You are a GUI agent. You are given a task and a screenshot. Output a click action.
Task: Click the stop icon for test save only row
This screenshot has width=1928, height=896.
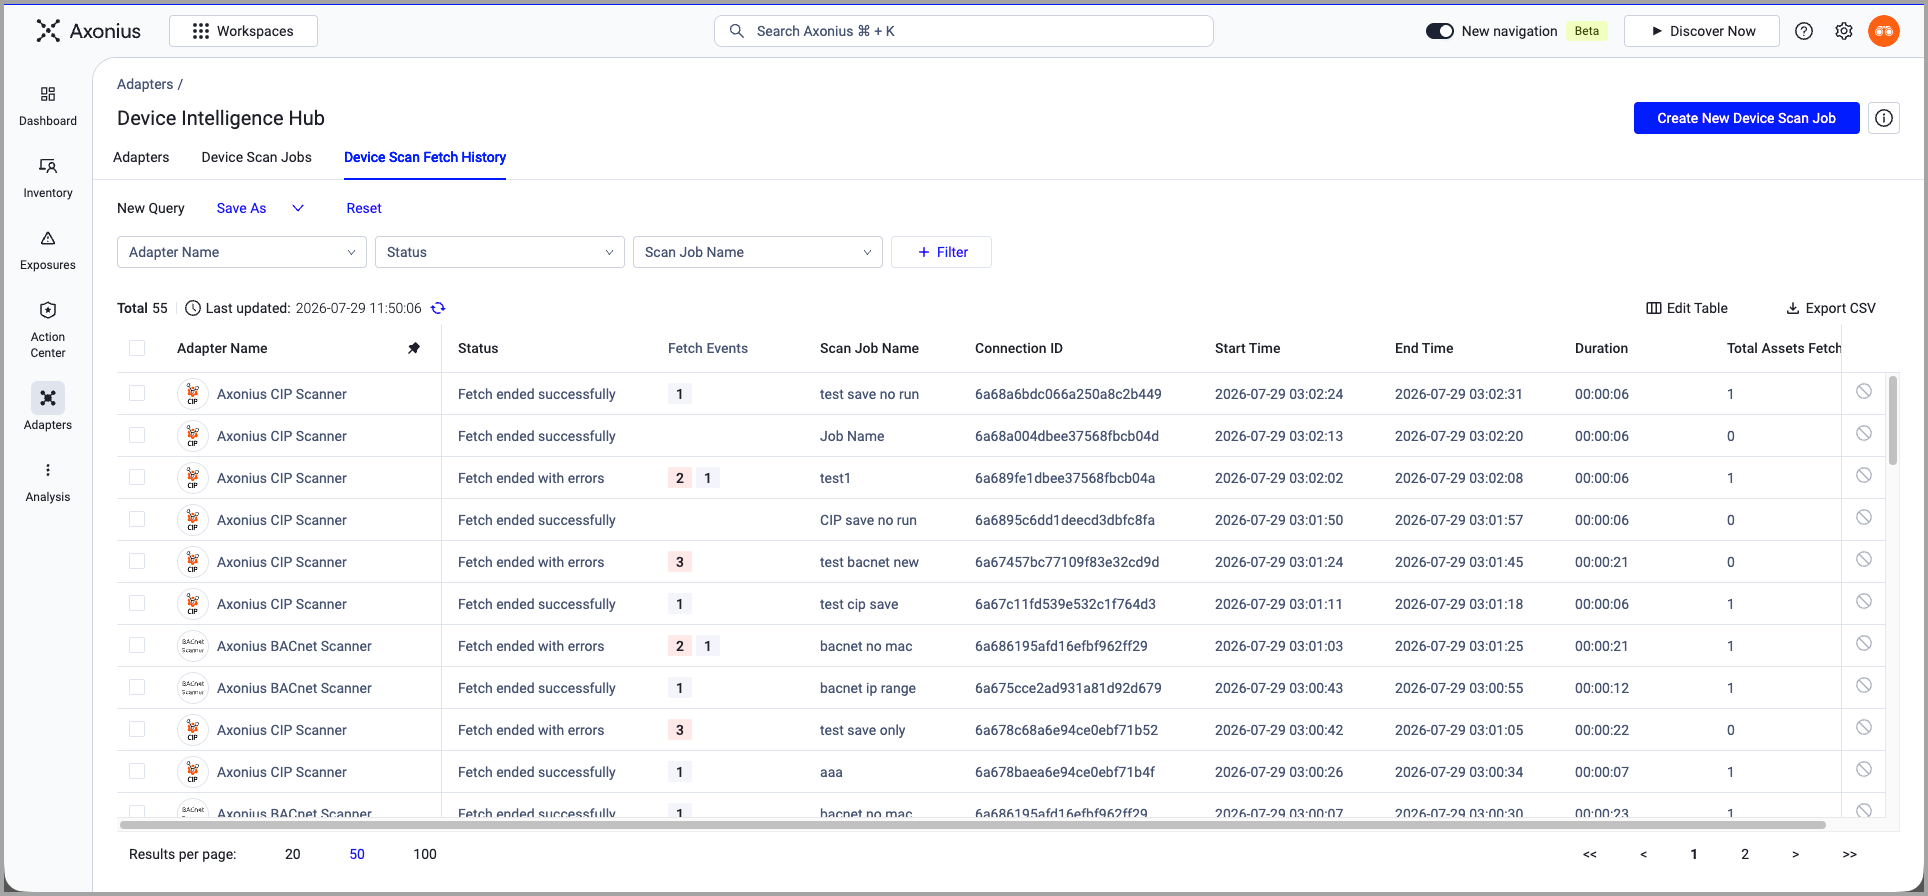[x=1864, y=727]
